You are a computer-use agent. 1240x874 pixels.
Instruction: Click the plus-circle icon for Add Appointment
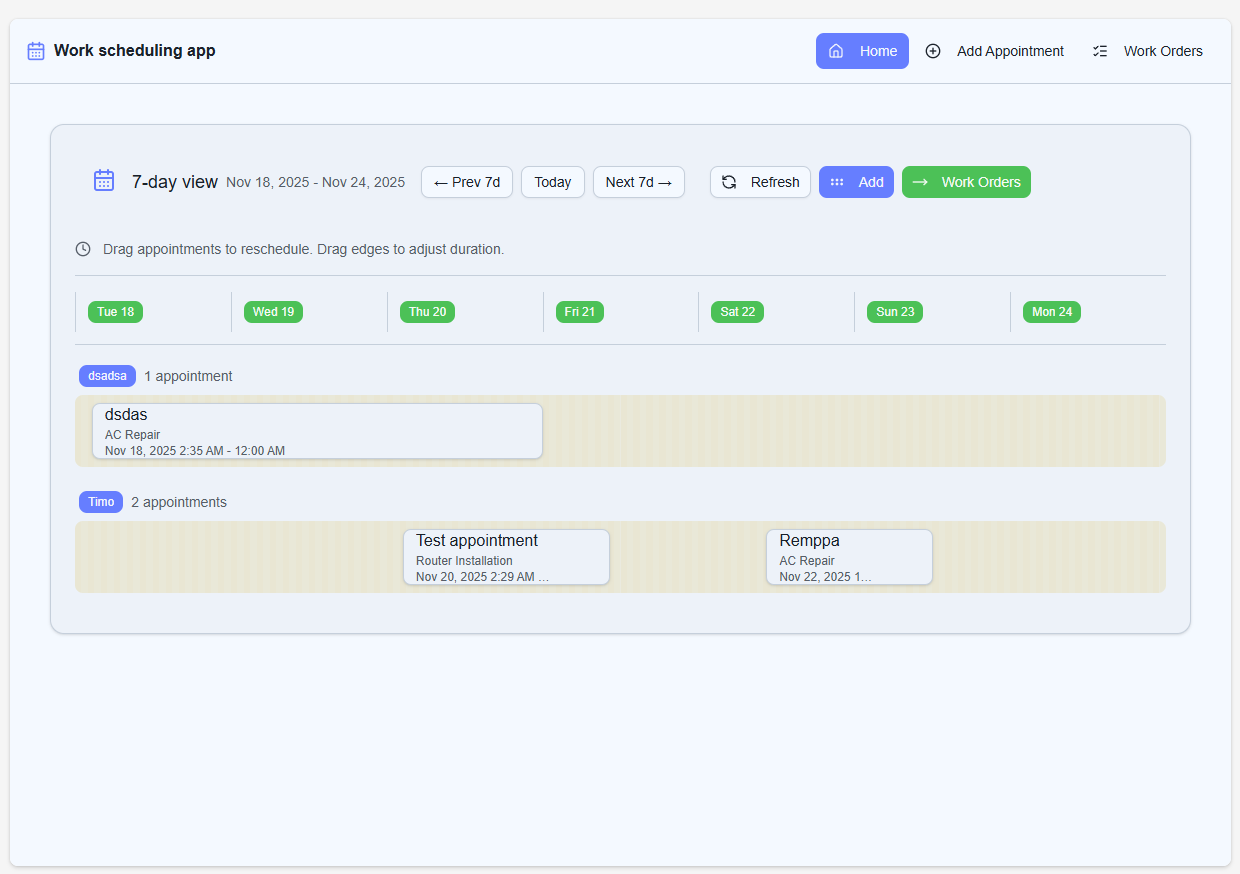click(933, 51)
